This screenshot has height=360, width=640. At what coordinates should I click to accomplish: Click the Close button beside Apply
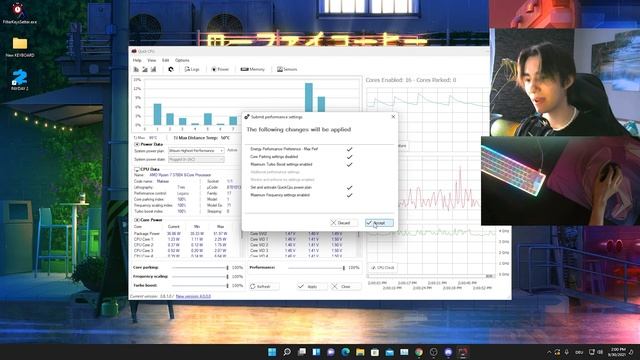(346, 287)
